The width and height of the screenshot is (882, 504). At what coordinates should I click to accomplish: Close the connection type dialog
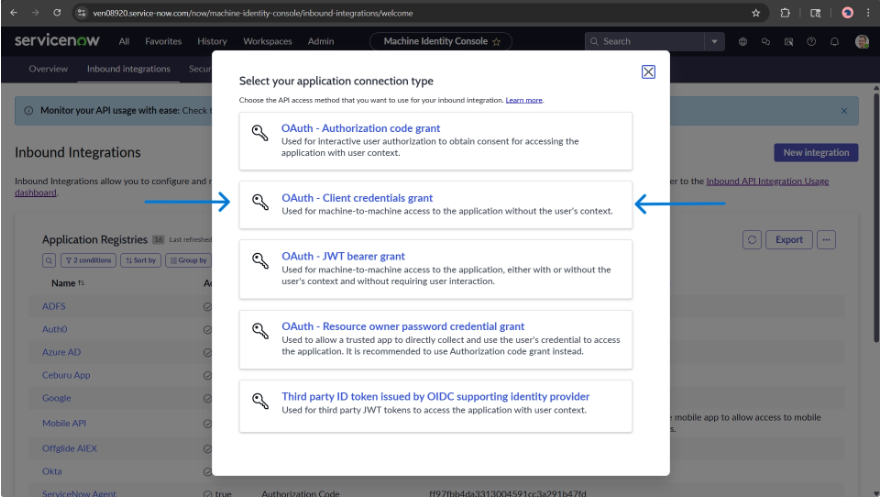(648, 72)
